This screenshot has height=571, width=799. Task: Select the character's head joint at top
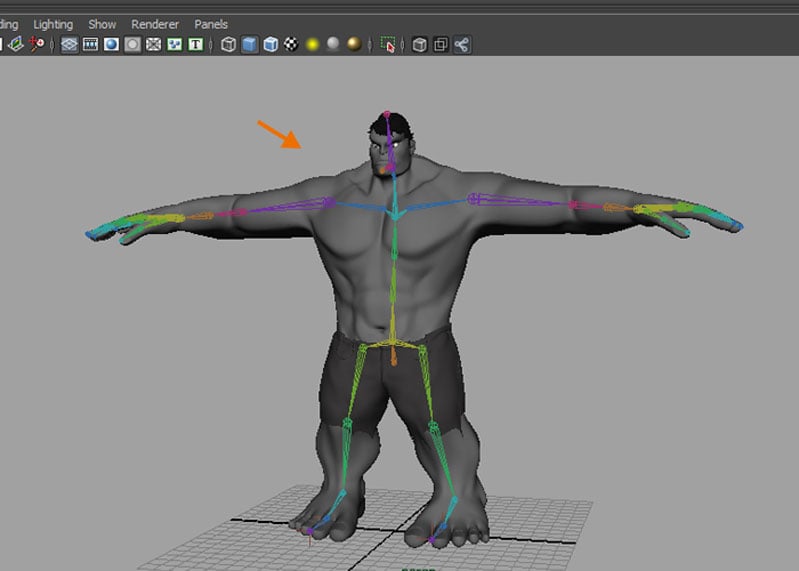pyautogui.click(x=387, y=115)
